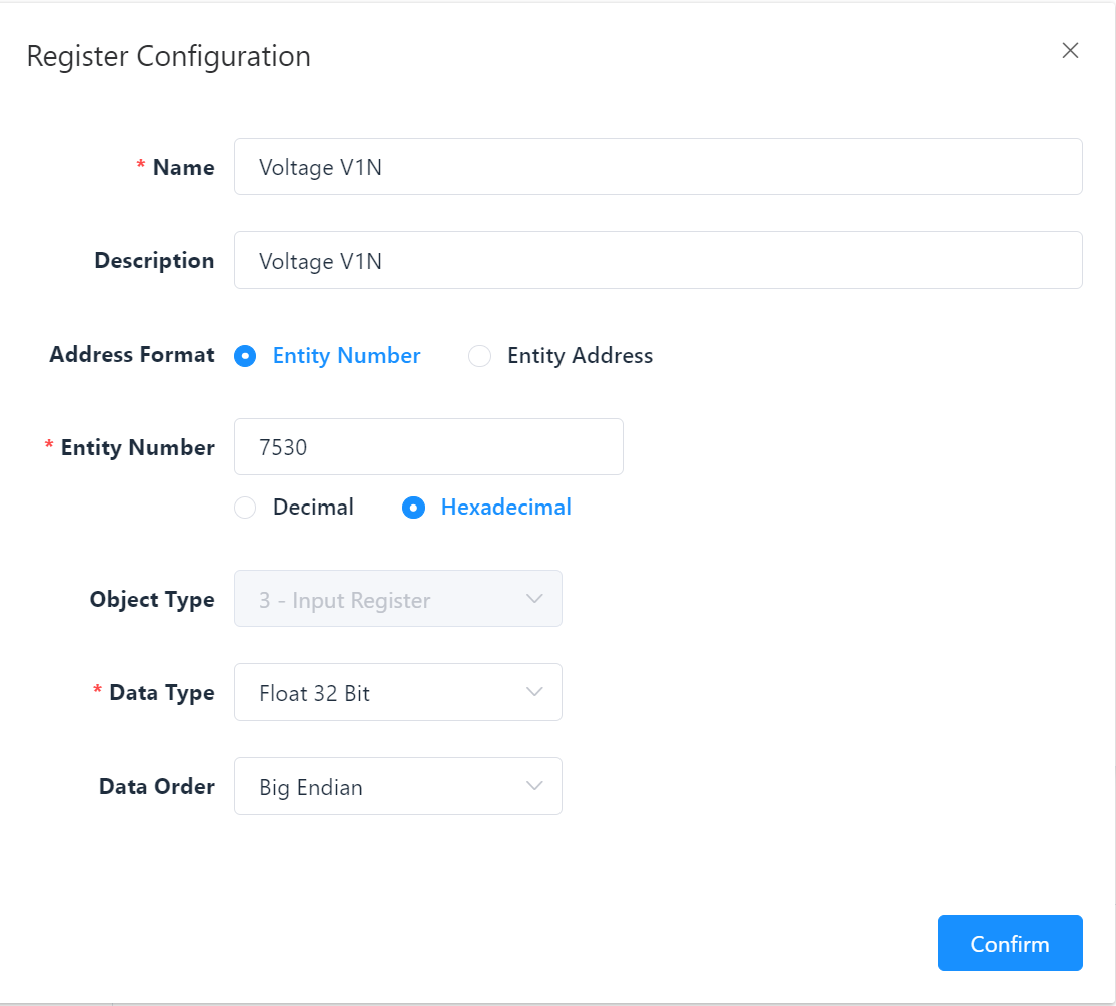Click the chevron arrow in Data Type selector

pos(534,692)
